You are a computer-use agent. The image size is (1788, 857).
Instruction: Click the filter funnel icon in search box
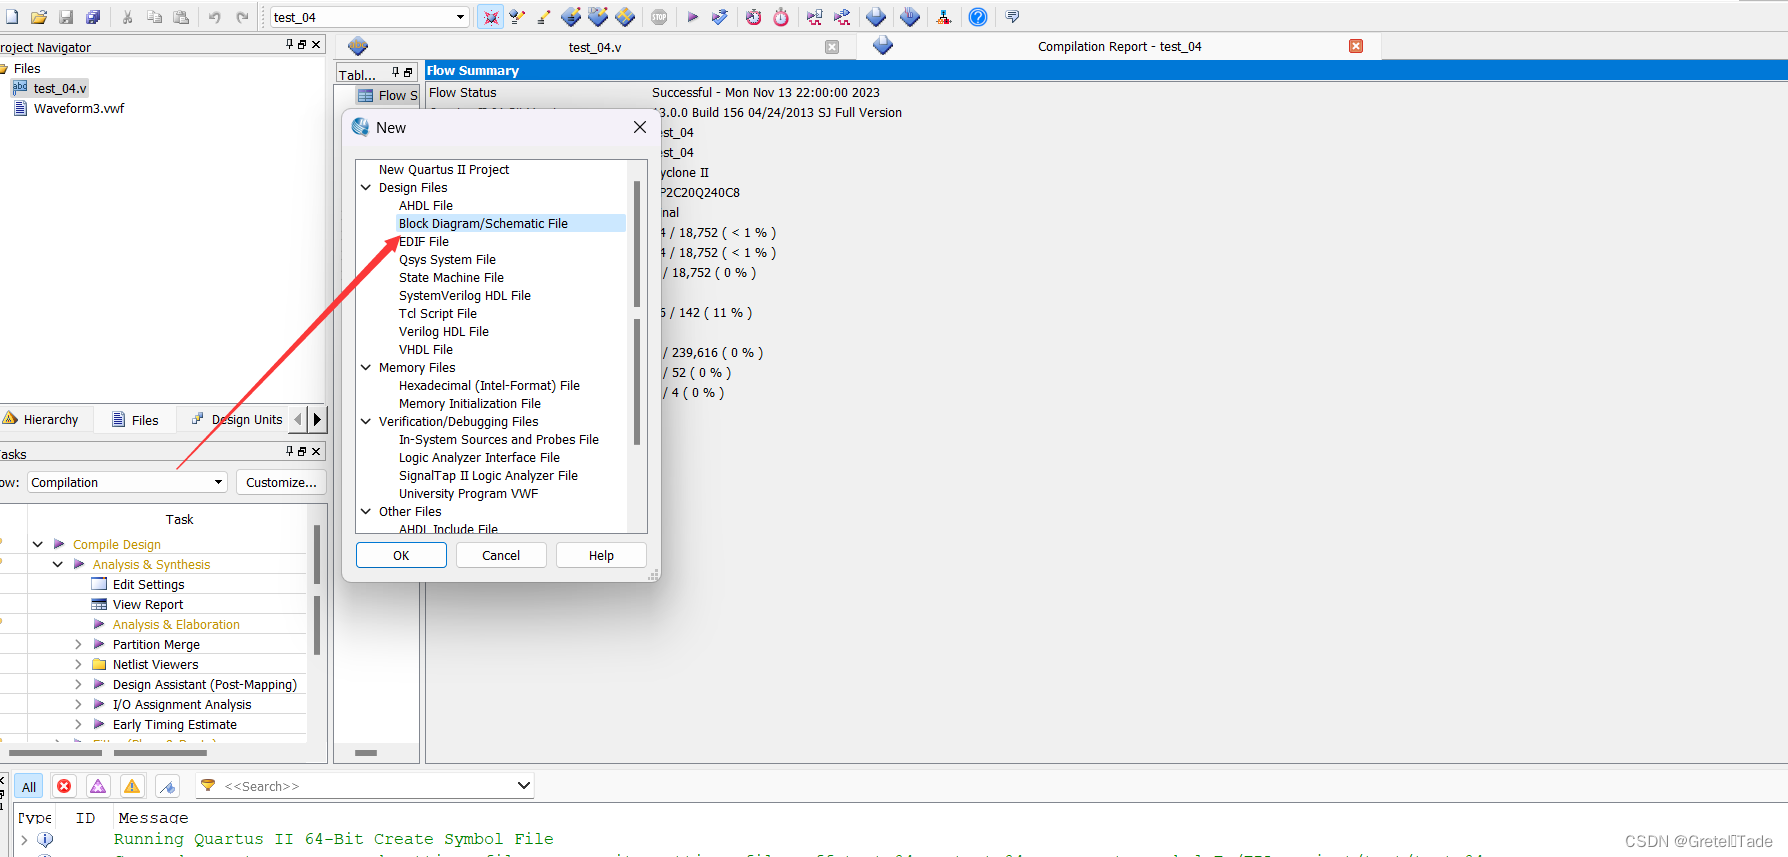point(208,785)
